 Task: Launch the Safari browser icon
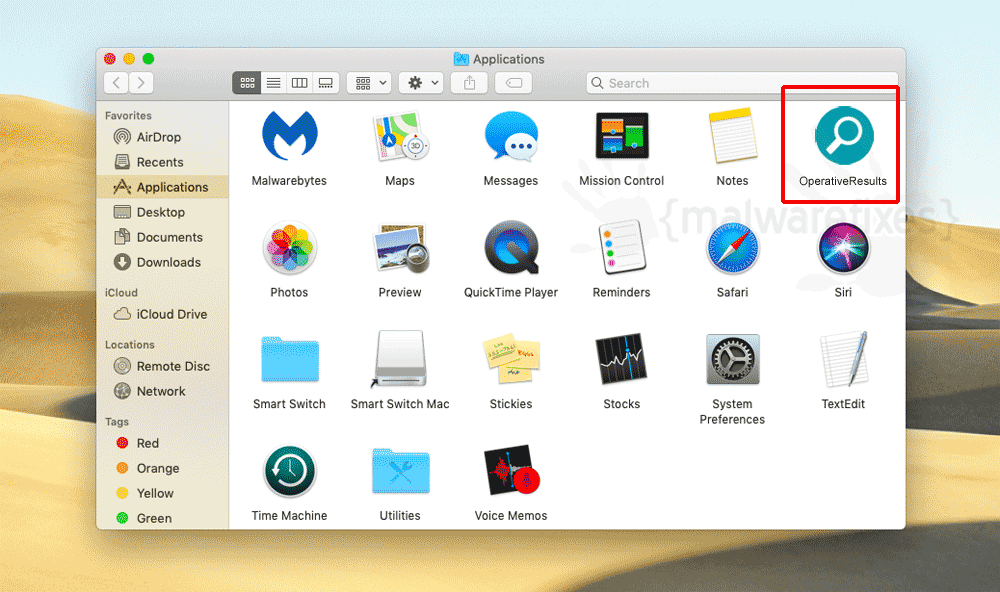[732, 248]
